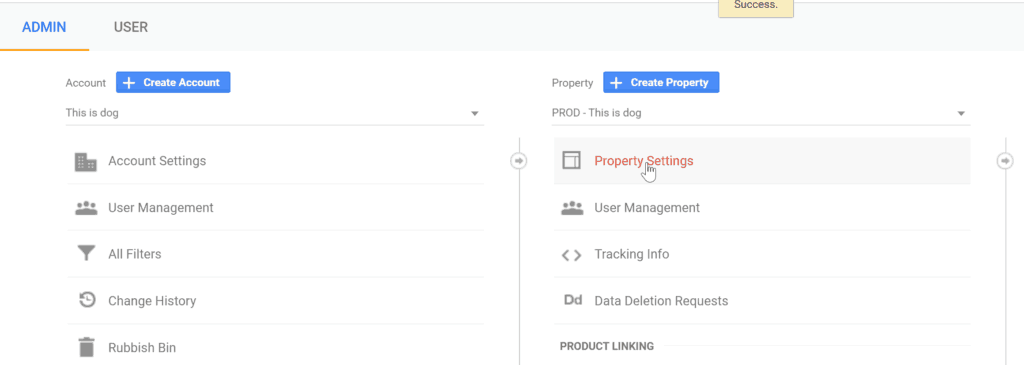Viewport: 1024px width, 365px height.
Task: Click the Create Property button
Action: click(661, 83)
